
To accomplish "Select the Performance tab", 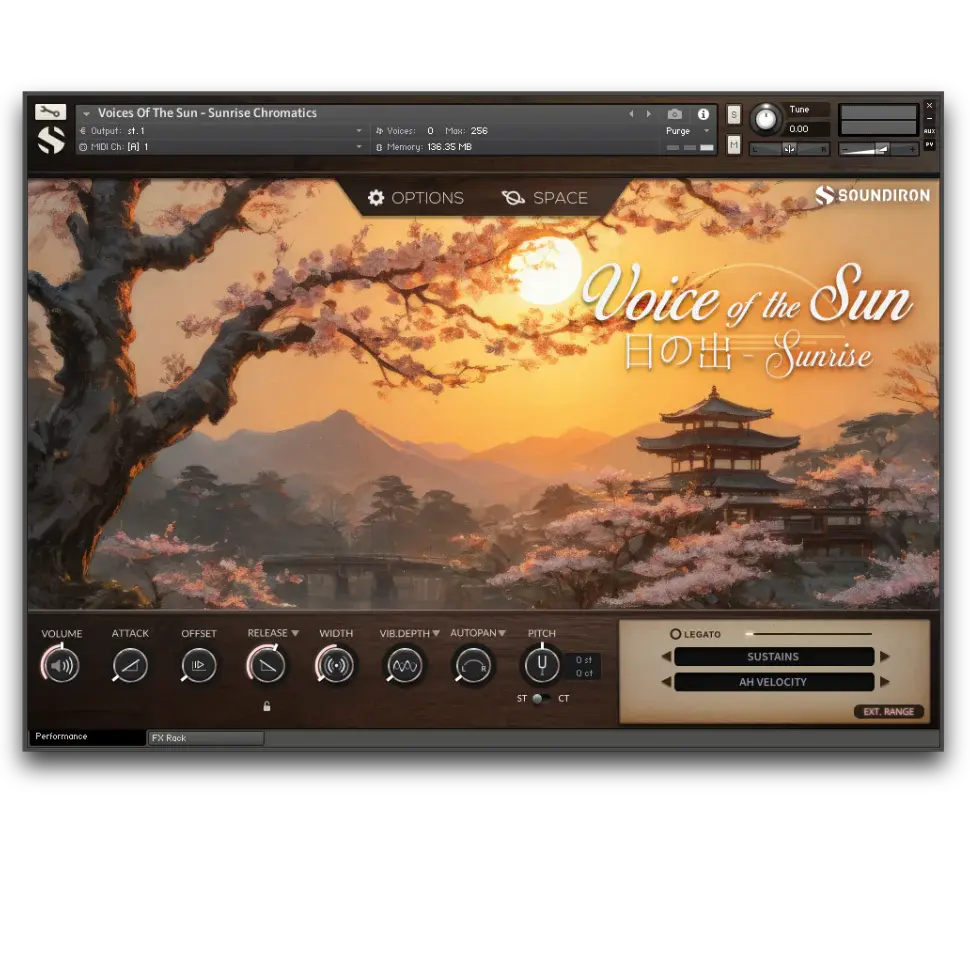I will 87,736.
